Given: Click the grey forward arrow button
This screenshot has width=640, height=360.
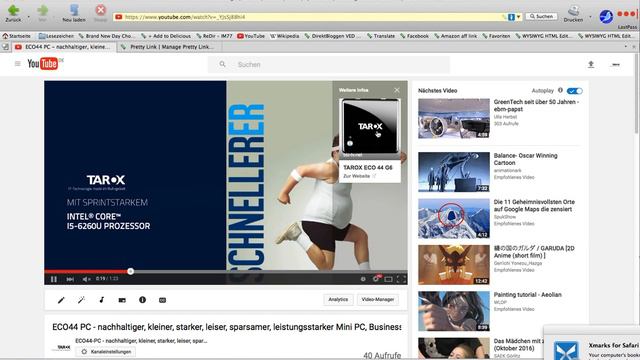Looking at the screenshot, I should click(x=42, y=11).
